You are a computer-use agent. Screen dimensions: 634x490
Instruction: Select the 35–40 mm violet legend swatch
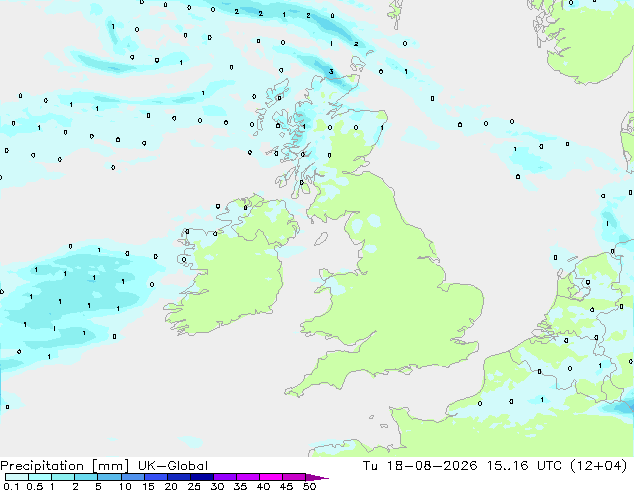(247, 477)
